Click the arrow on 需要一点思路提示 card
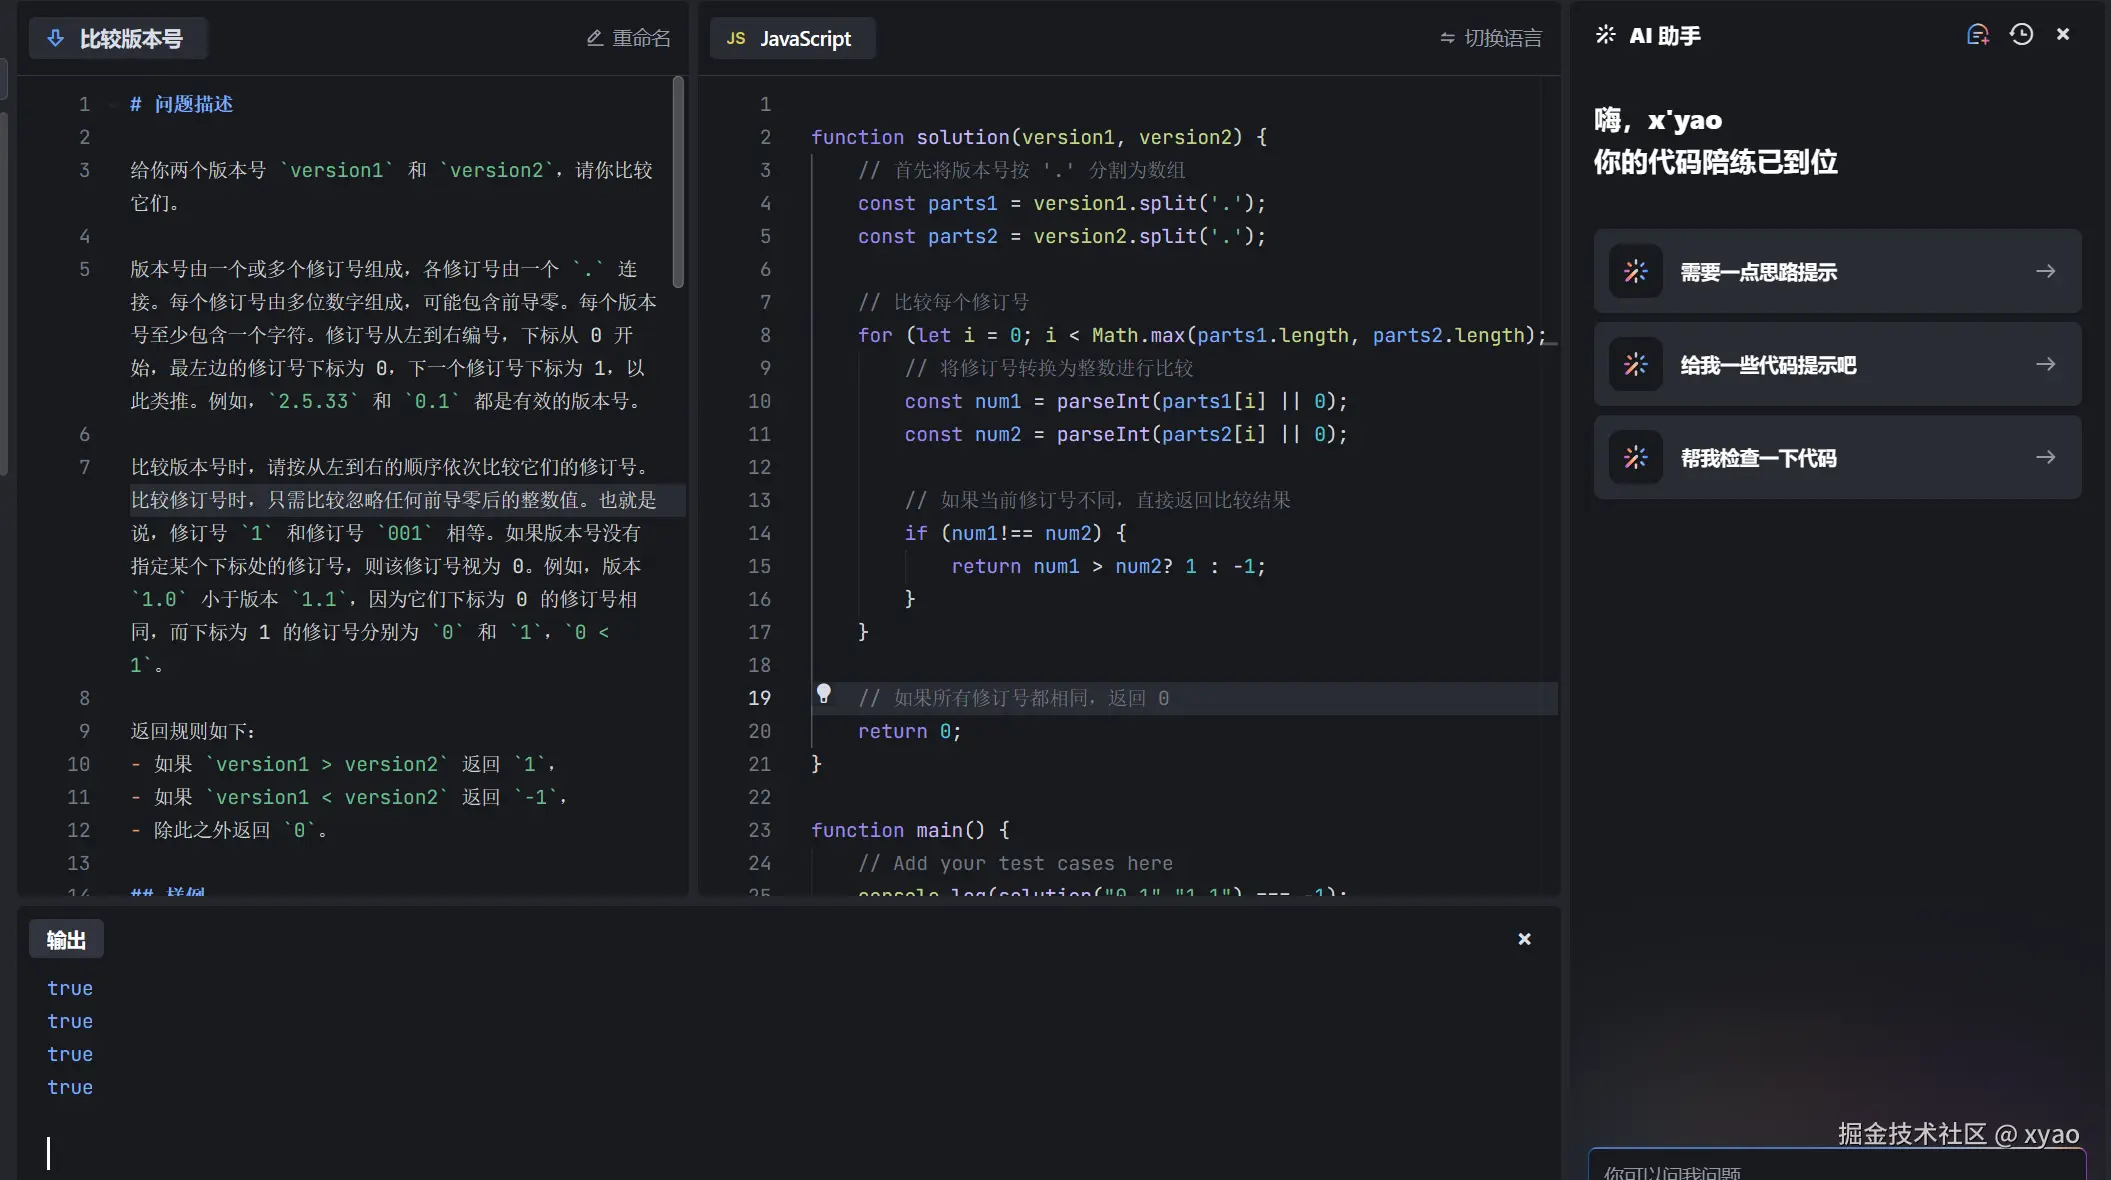 point(2045,272)
